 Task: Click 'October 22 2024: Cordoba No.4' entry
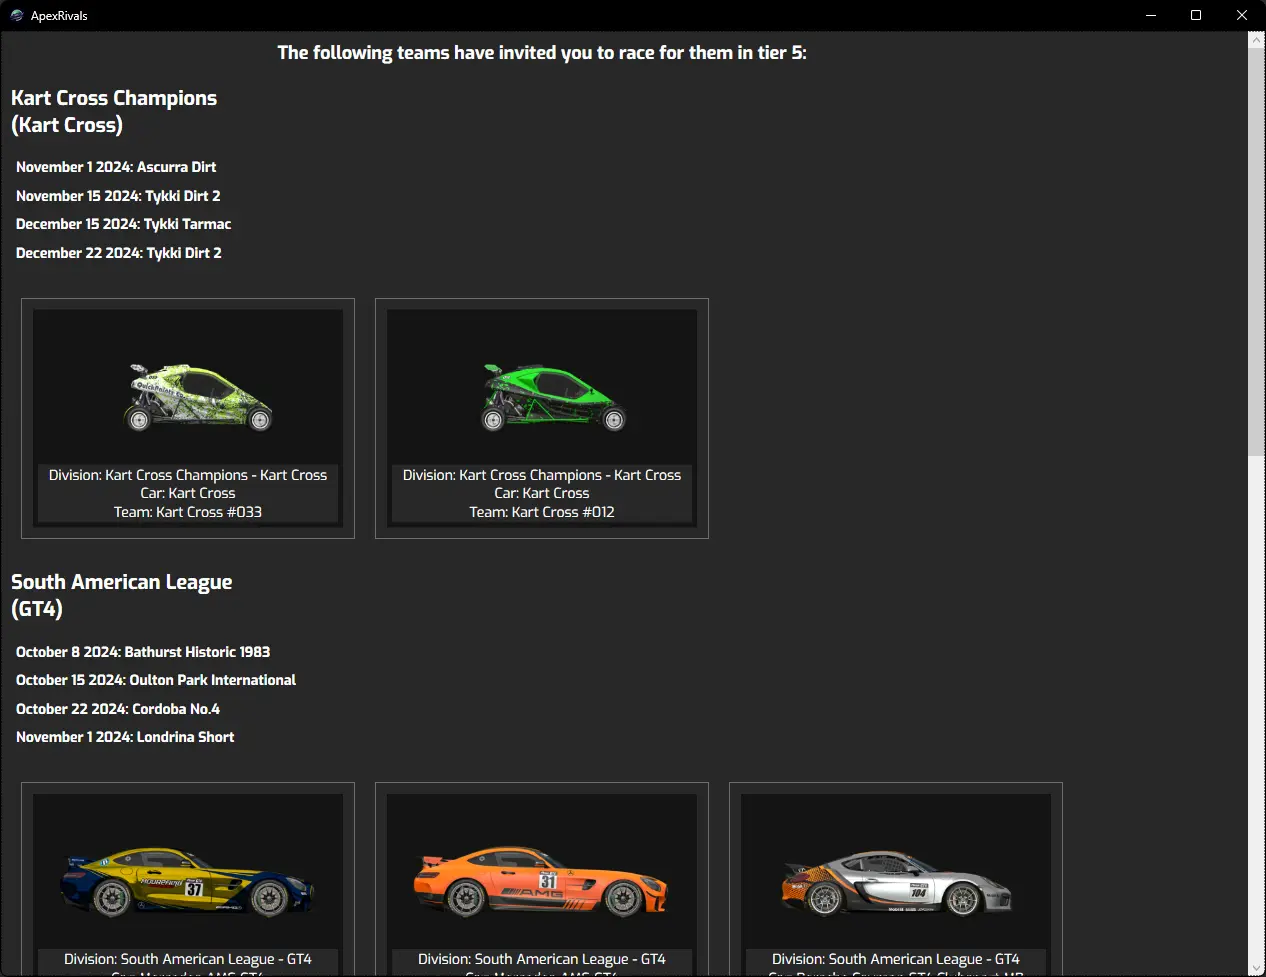[118, 709]
